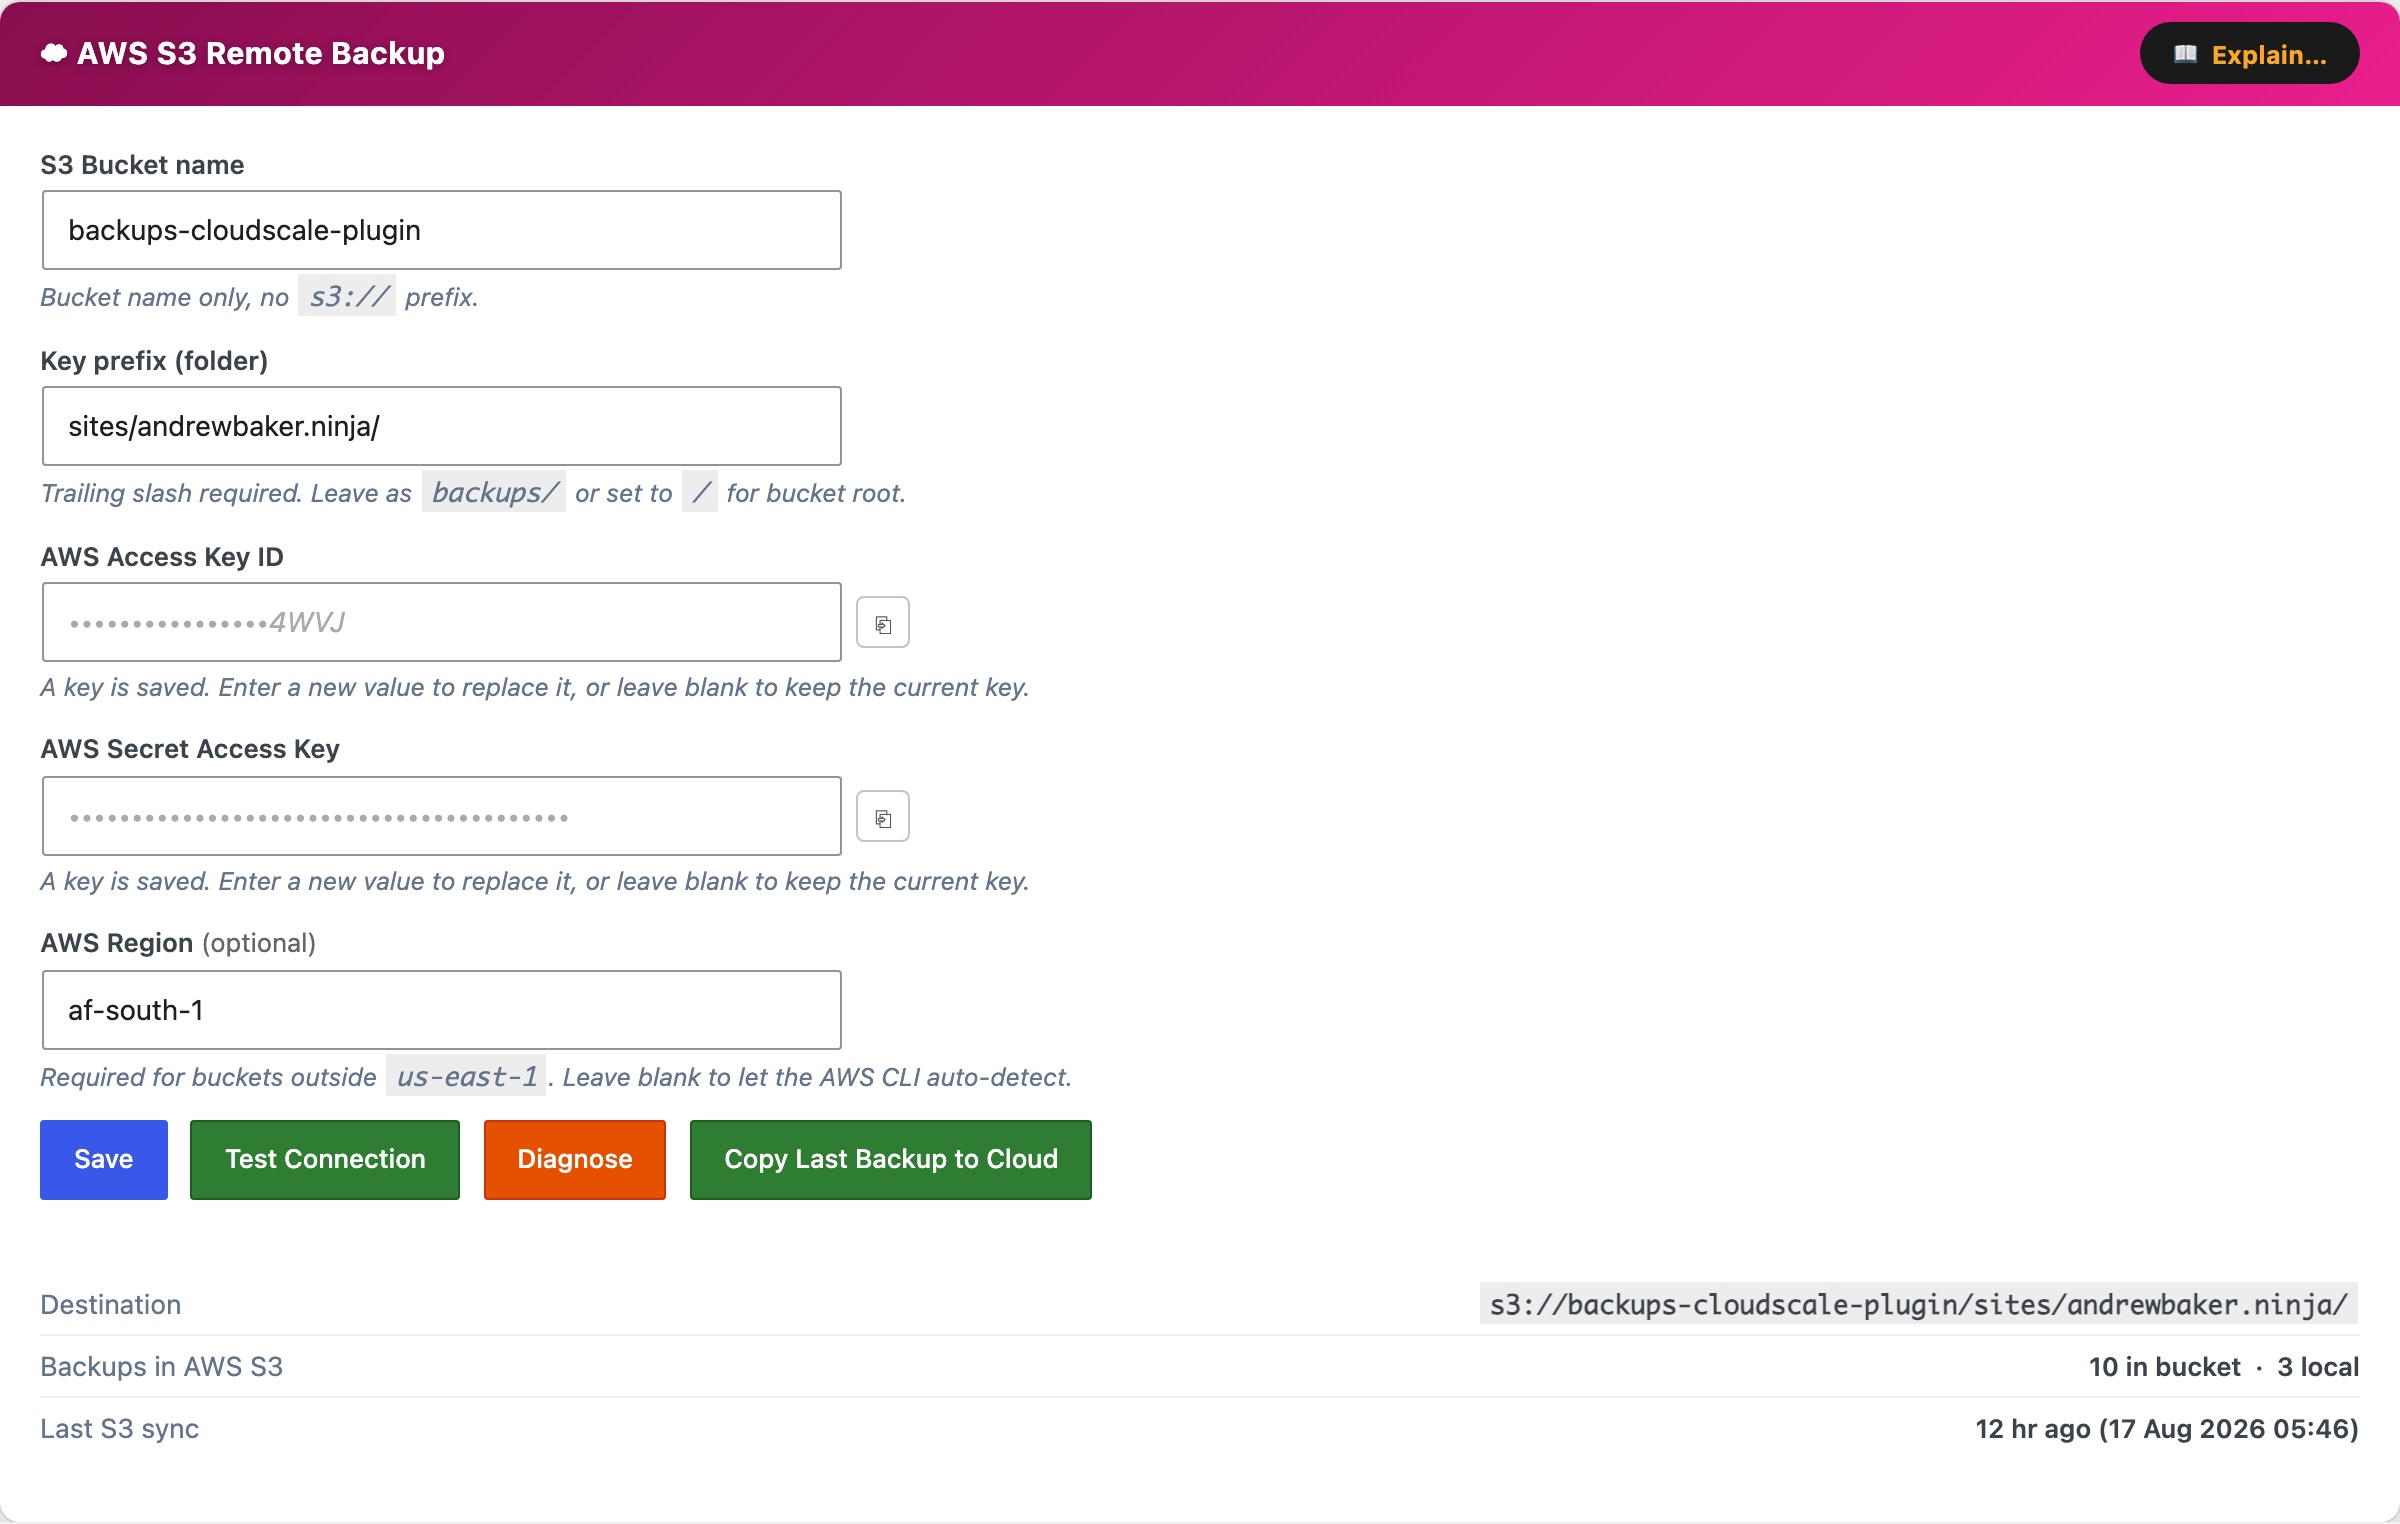Viewport: 2400px width, 1524px height.
Task: Select the s3:// destination path text
Action: [x=1919, y=1304]
